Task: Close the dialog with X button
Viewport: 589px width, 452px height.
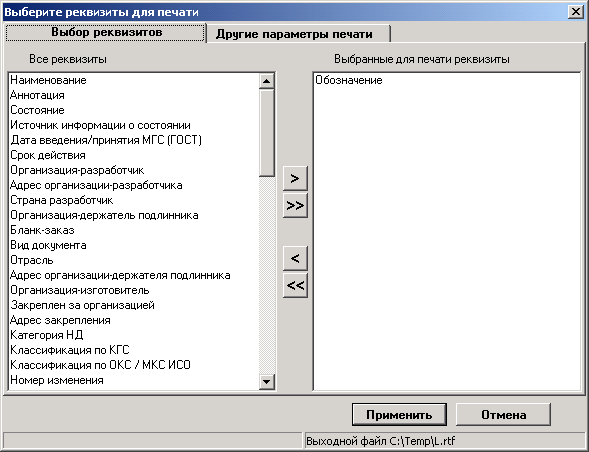Action: (576, 12)
